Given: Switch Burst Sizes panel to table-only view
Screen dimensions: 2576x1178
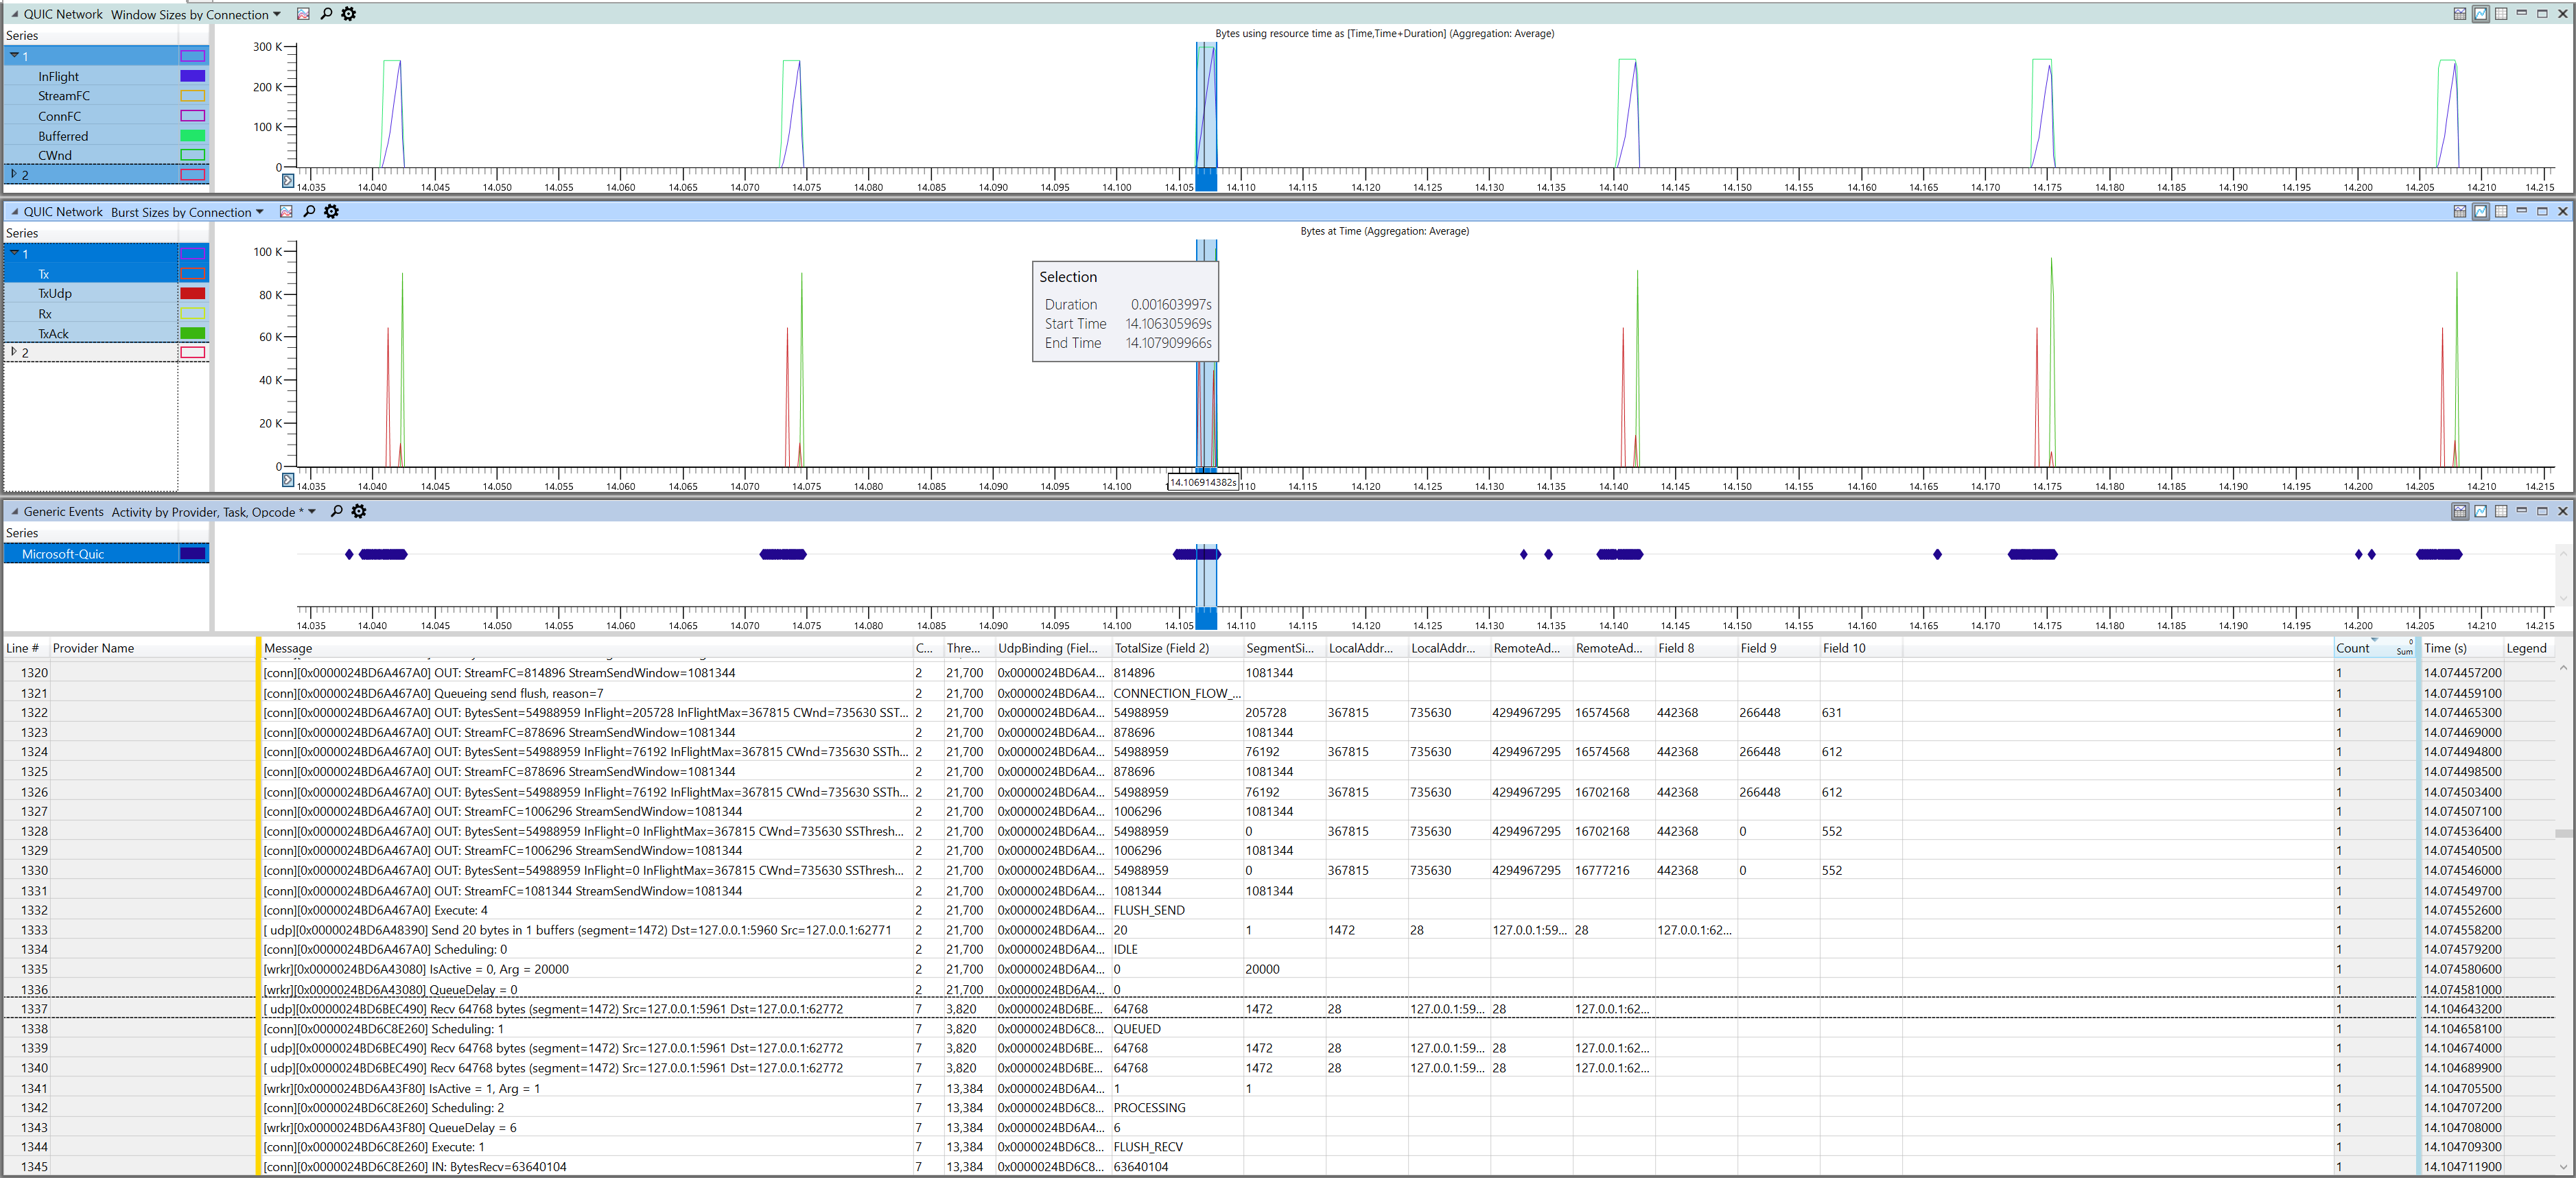Looking at the screenshot, I should 2501,212.
